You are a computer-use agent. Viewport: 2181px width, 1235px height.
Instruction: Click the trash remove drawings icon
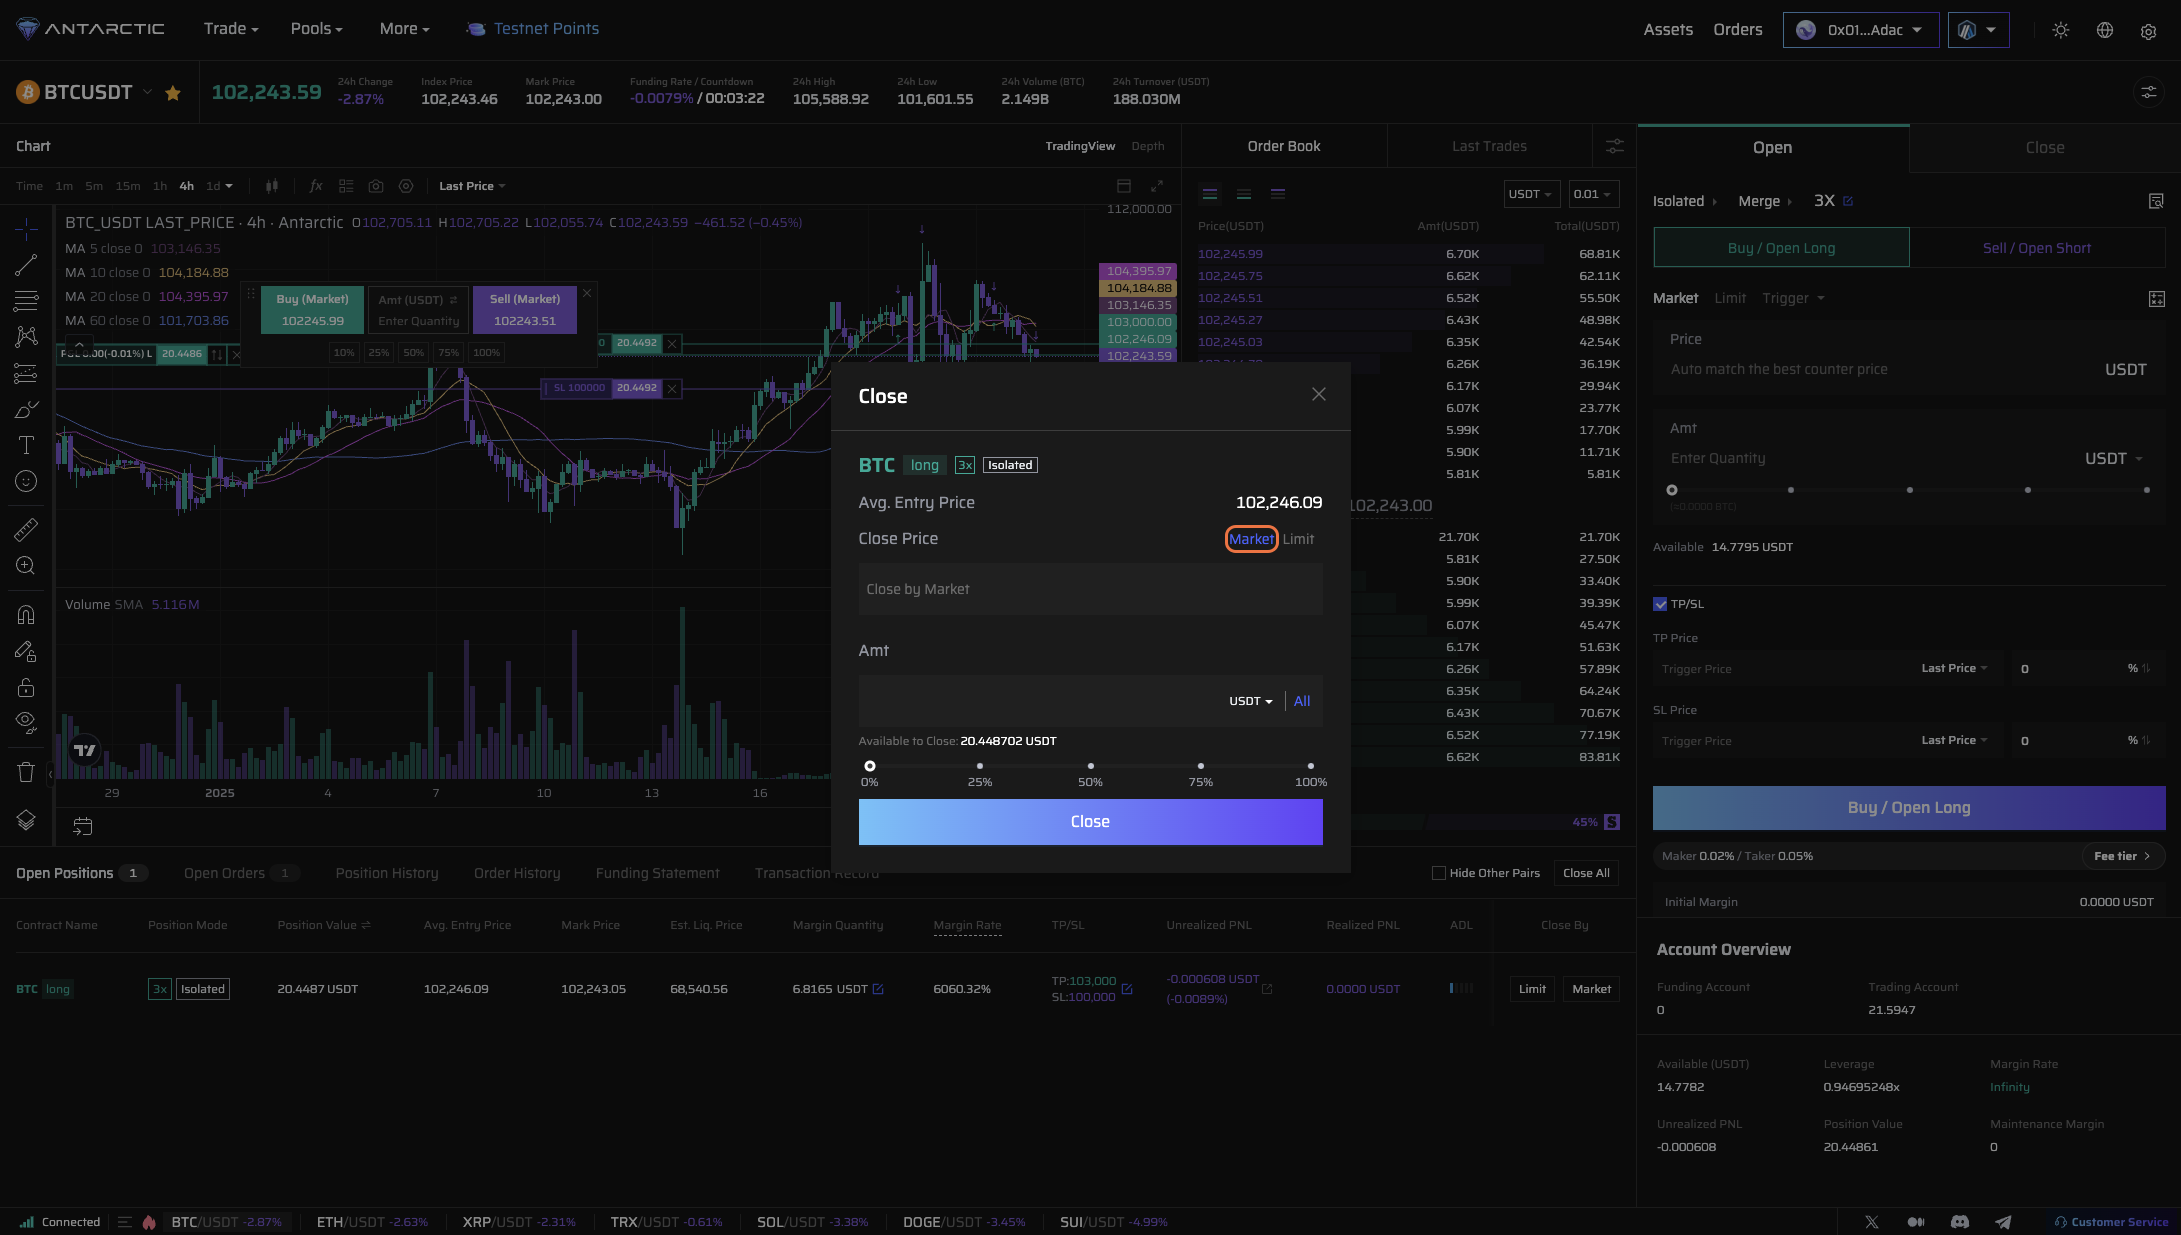point(26,772)
